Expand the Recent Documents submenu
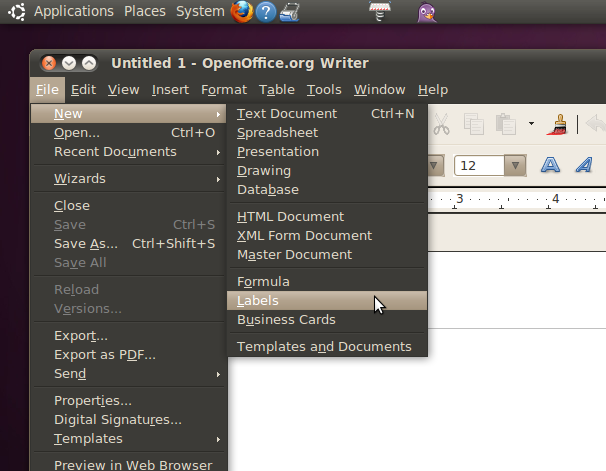This screenshot has height=471, width=606. point(128,151)
